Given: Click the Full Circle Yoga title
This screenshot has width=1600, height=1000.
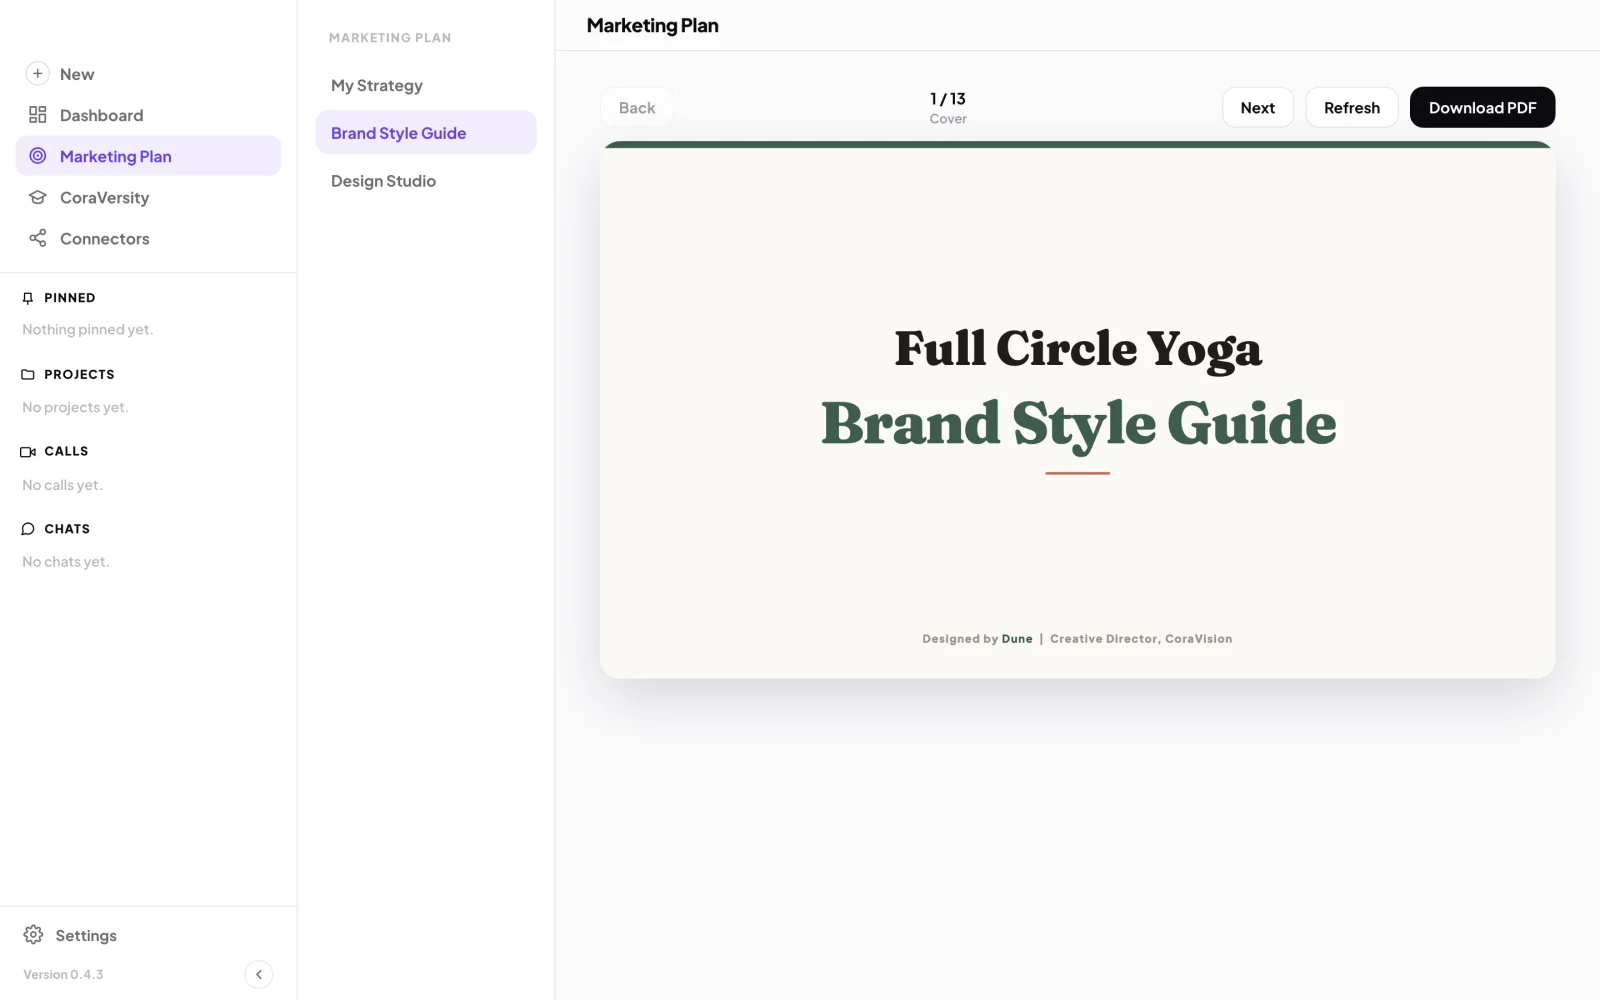Looking at the screenshot, I should [1078, 348].
